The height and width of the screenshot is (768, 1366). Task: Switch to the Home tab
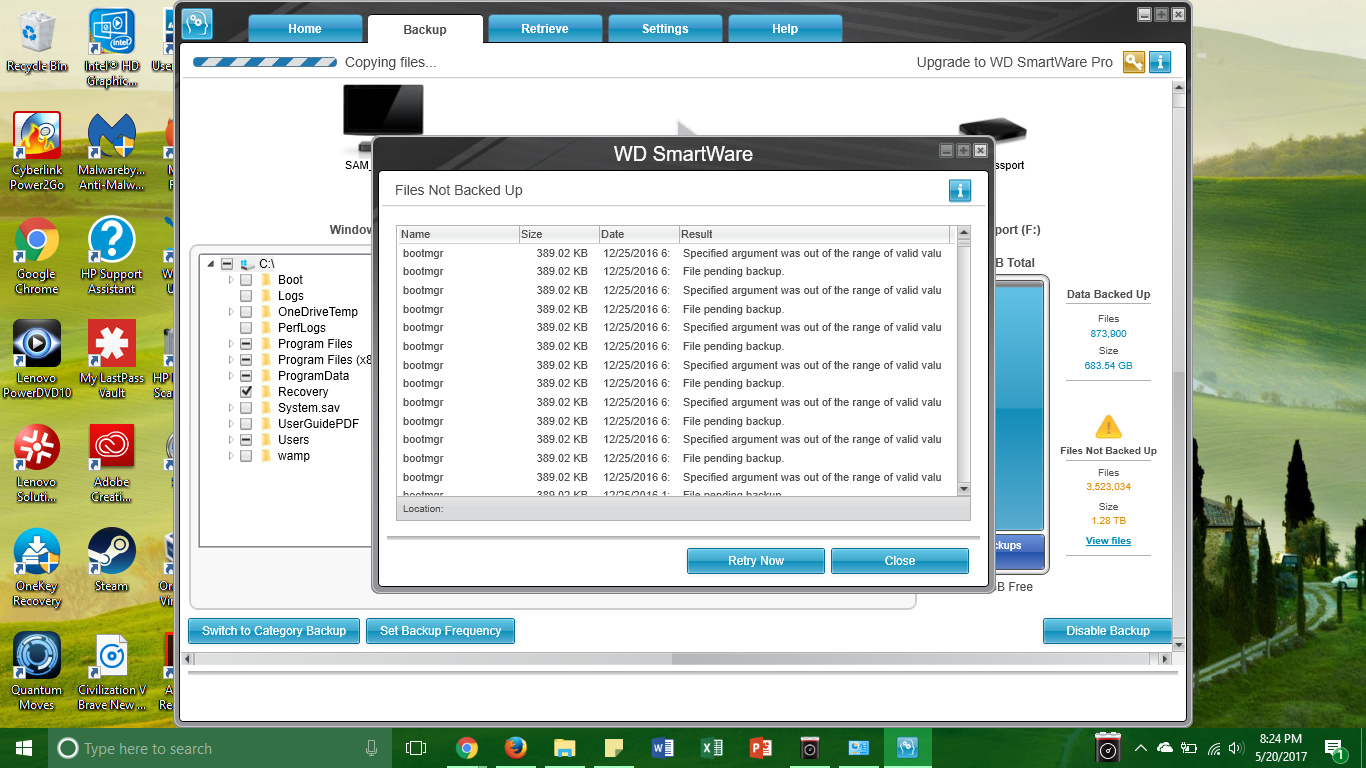[305, 29]
